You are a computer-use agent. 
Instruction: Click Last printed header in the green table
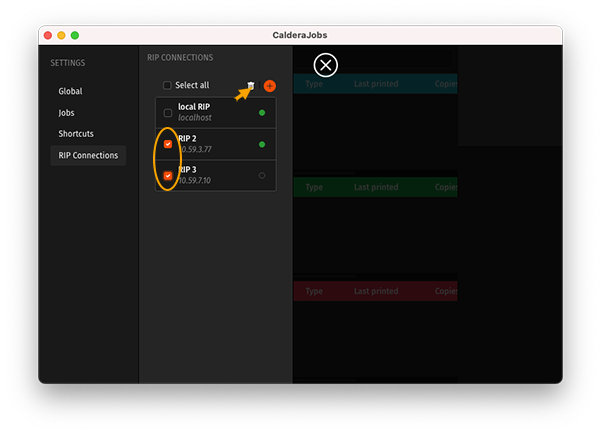[x=375, y=187]
